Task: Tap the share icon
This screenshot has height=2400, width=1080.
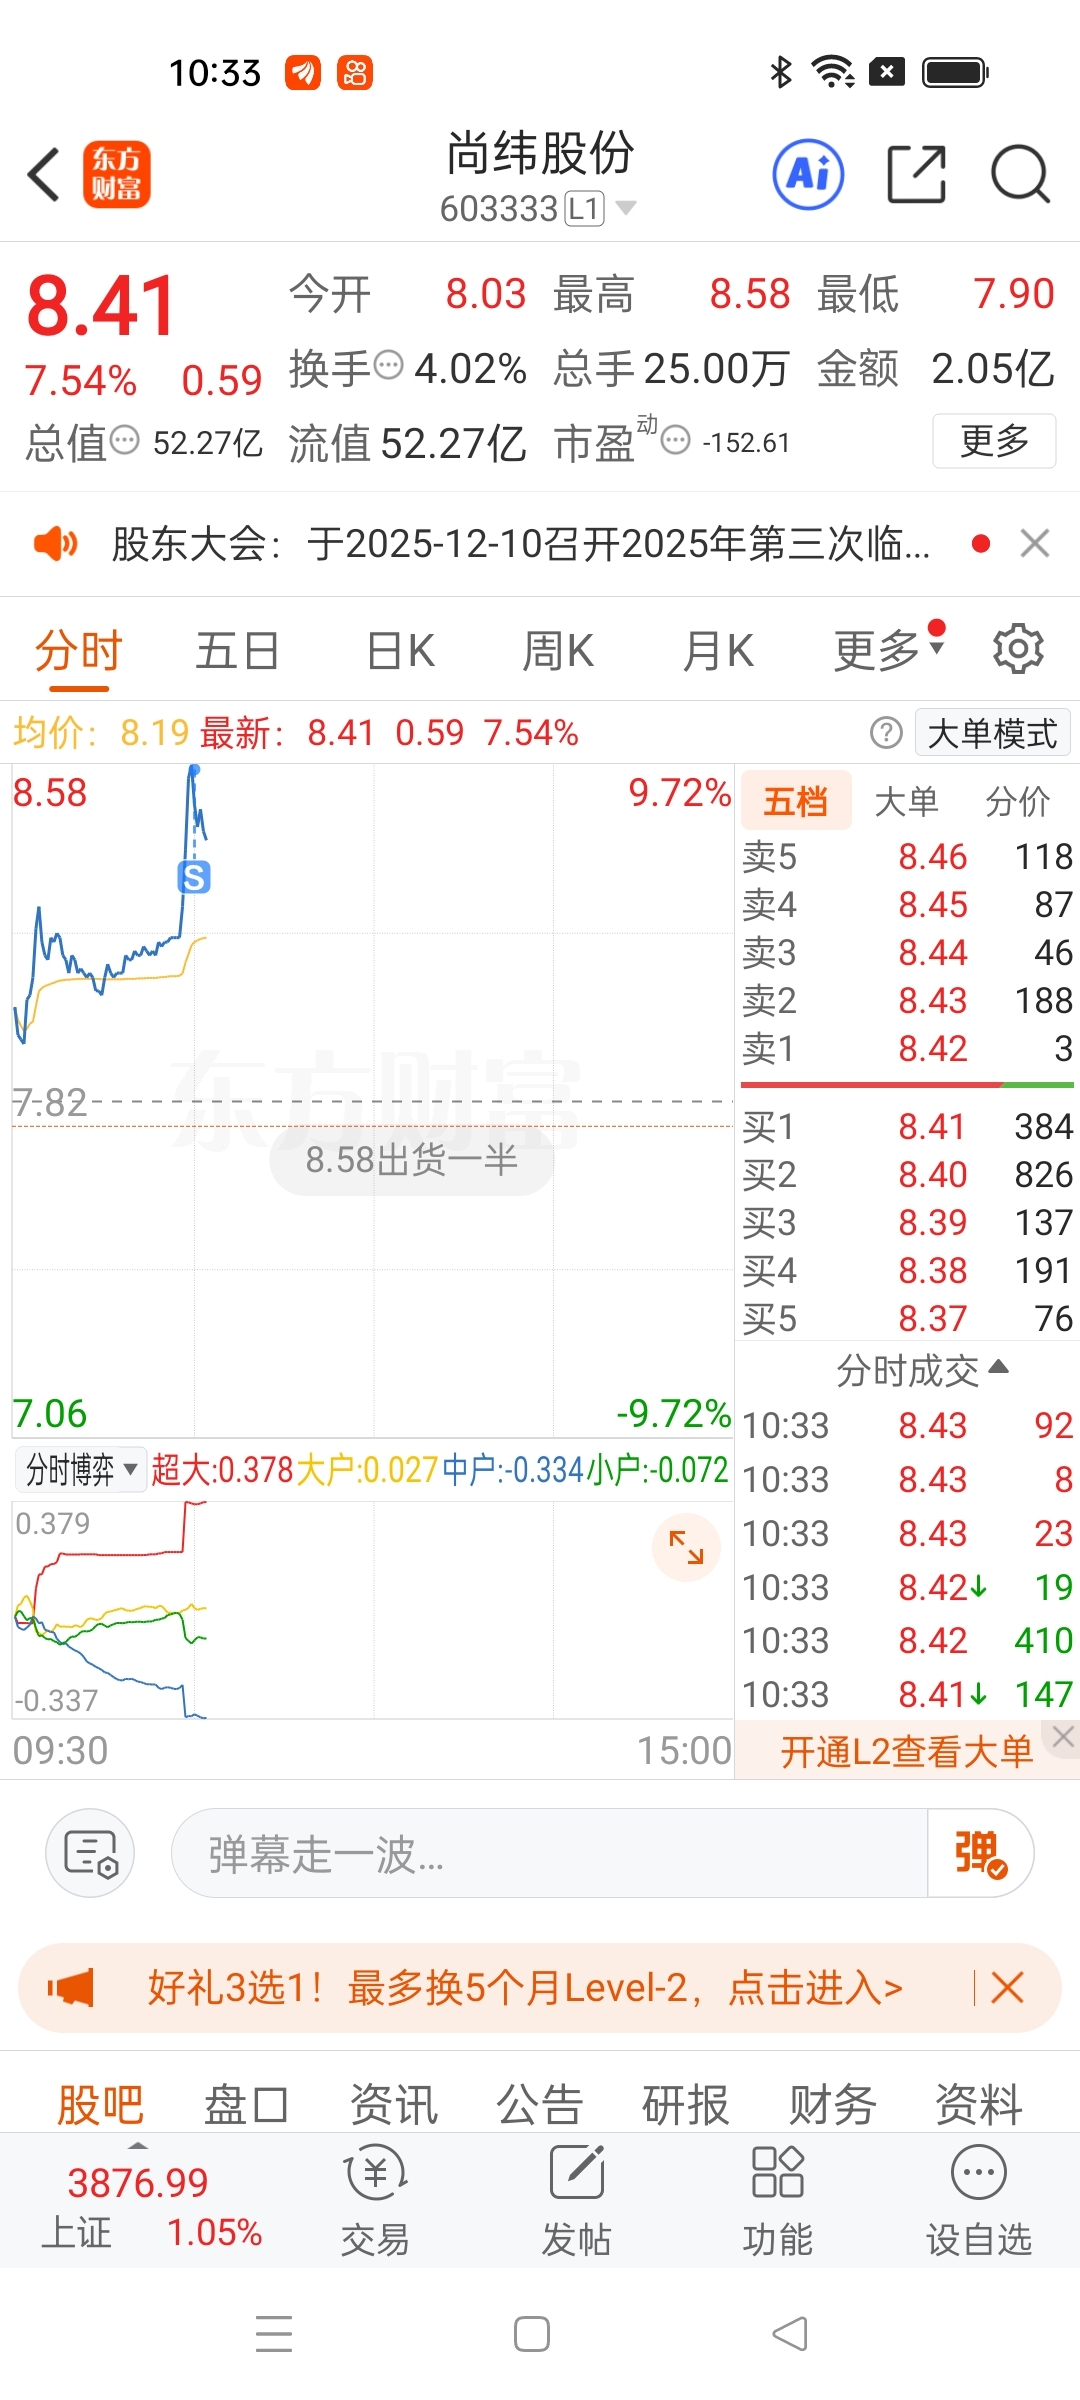Action: coord(916,174)
